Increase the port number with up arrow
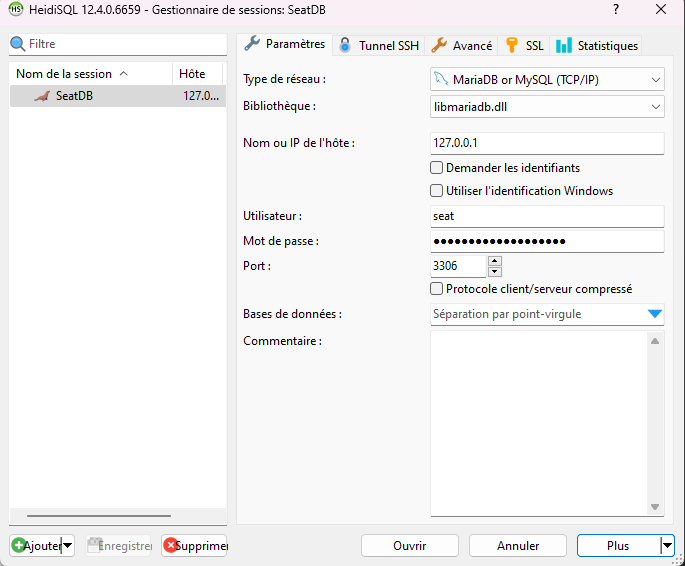Image resolution: width=685 pixels, height=566 pixels. (494, 261)
